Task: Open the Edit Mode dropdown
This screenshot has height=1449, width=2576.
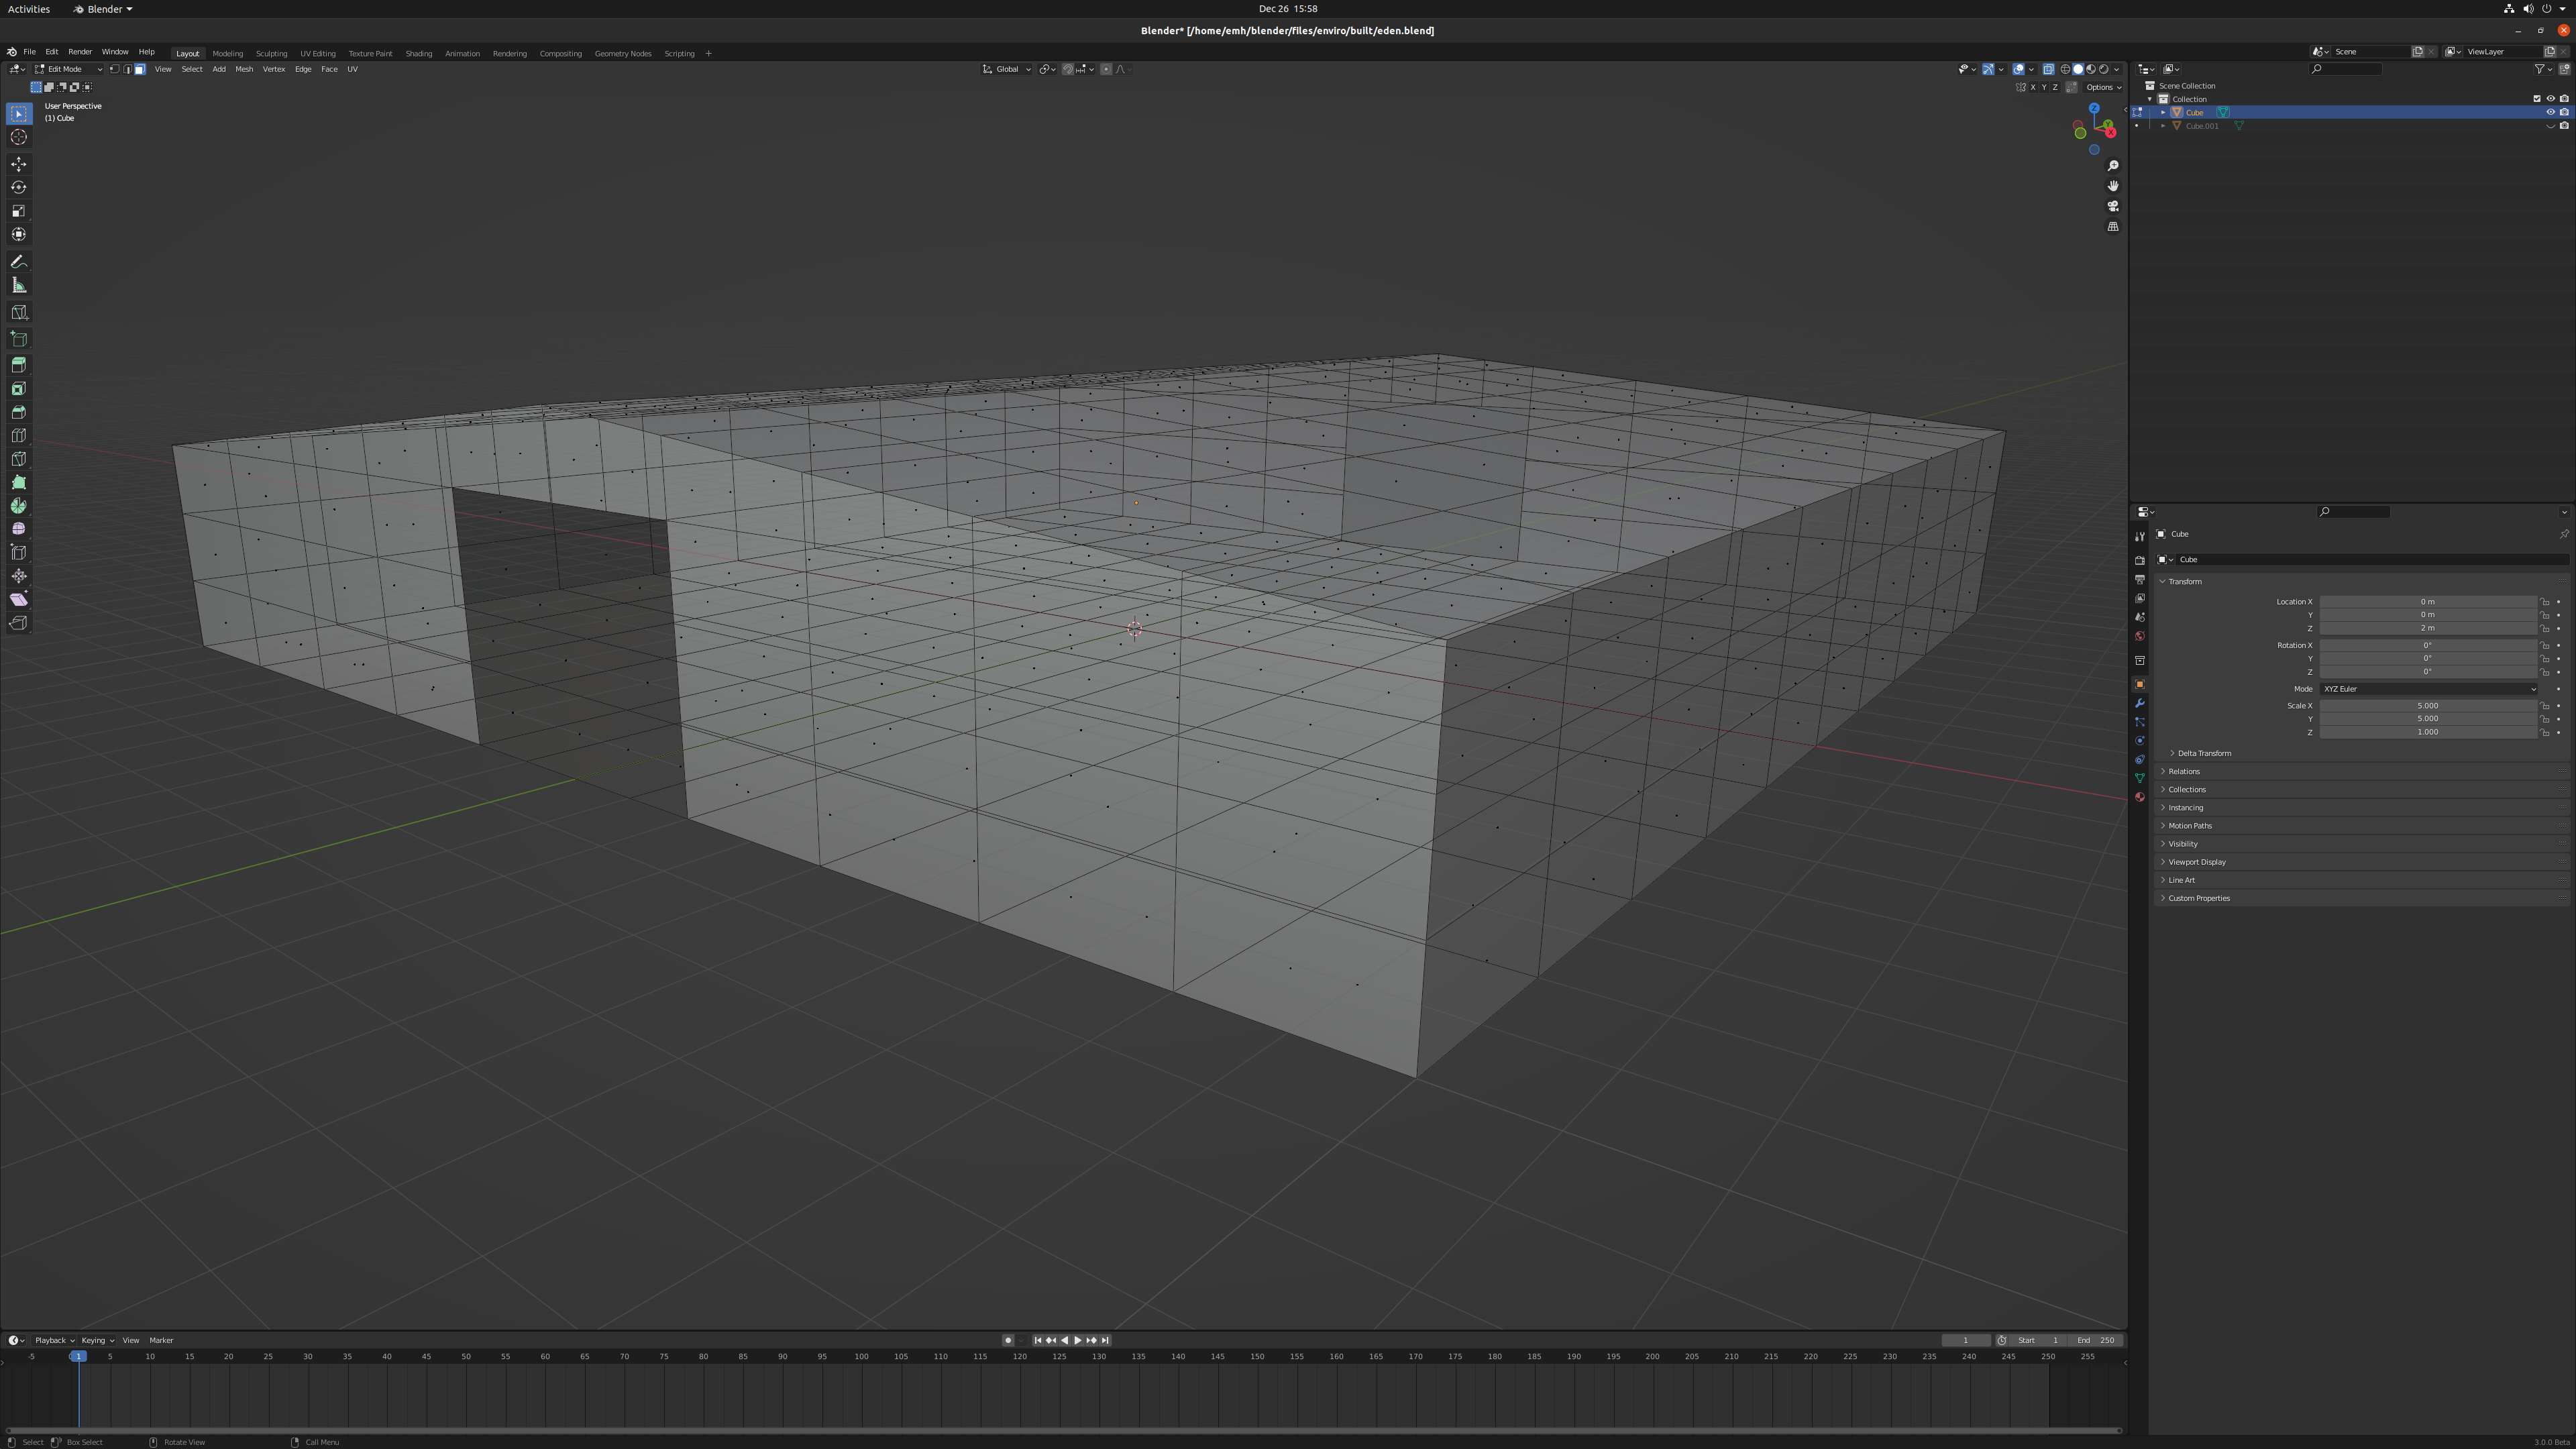Action: point(68,69)
